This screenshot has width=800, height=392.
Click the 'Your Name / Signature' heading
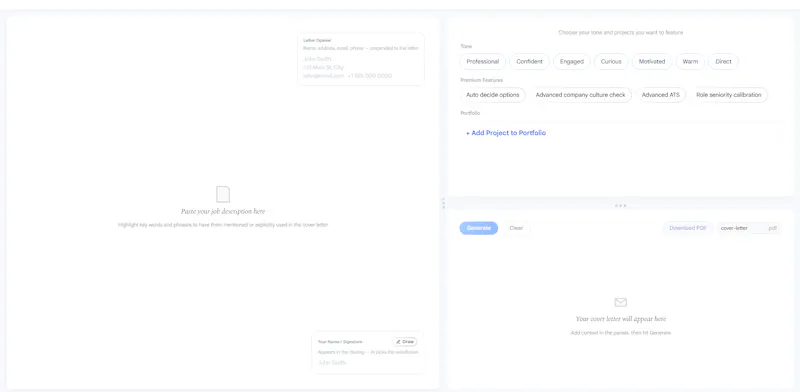(340, 342)
